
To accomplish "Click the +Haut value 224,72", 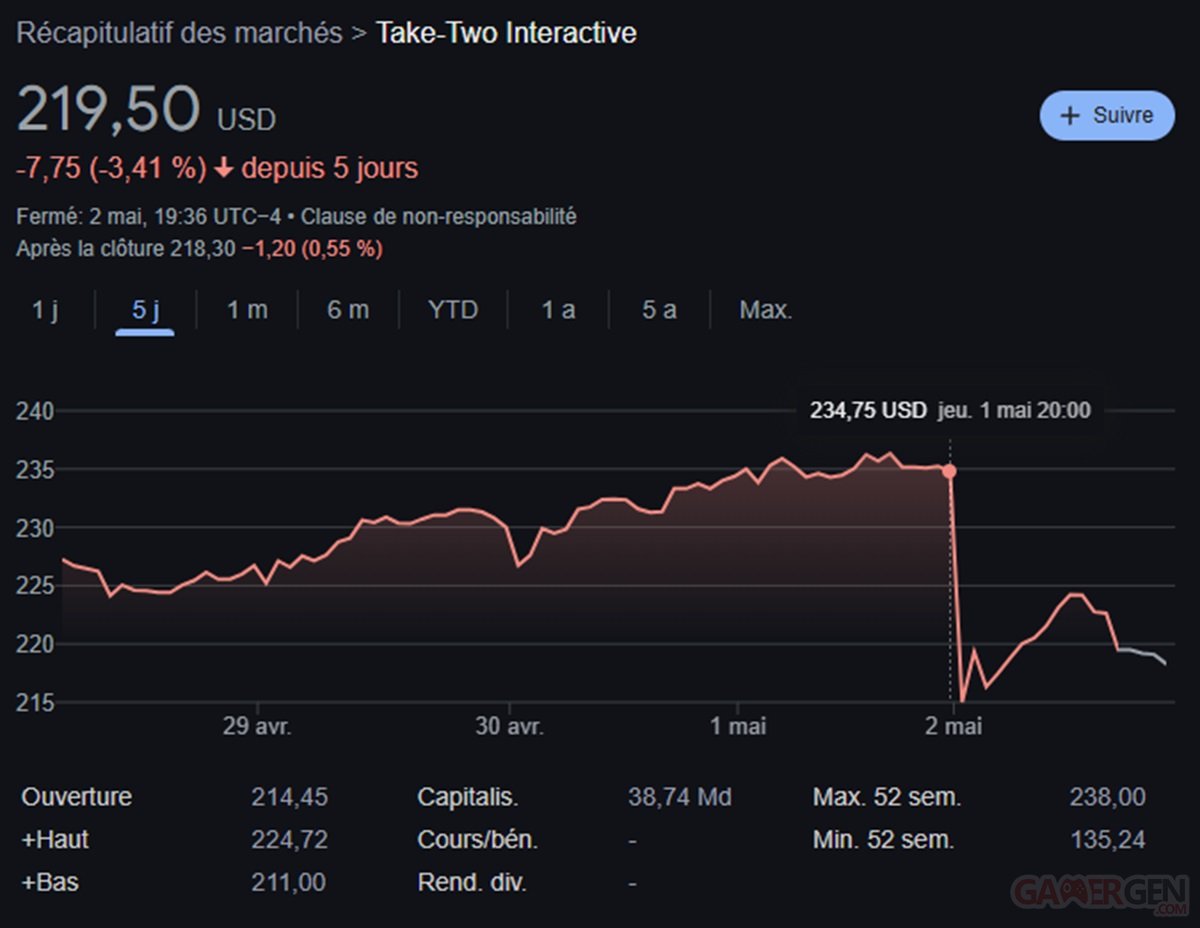I will pos(289,840).
